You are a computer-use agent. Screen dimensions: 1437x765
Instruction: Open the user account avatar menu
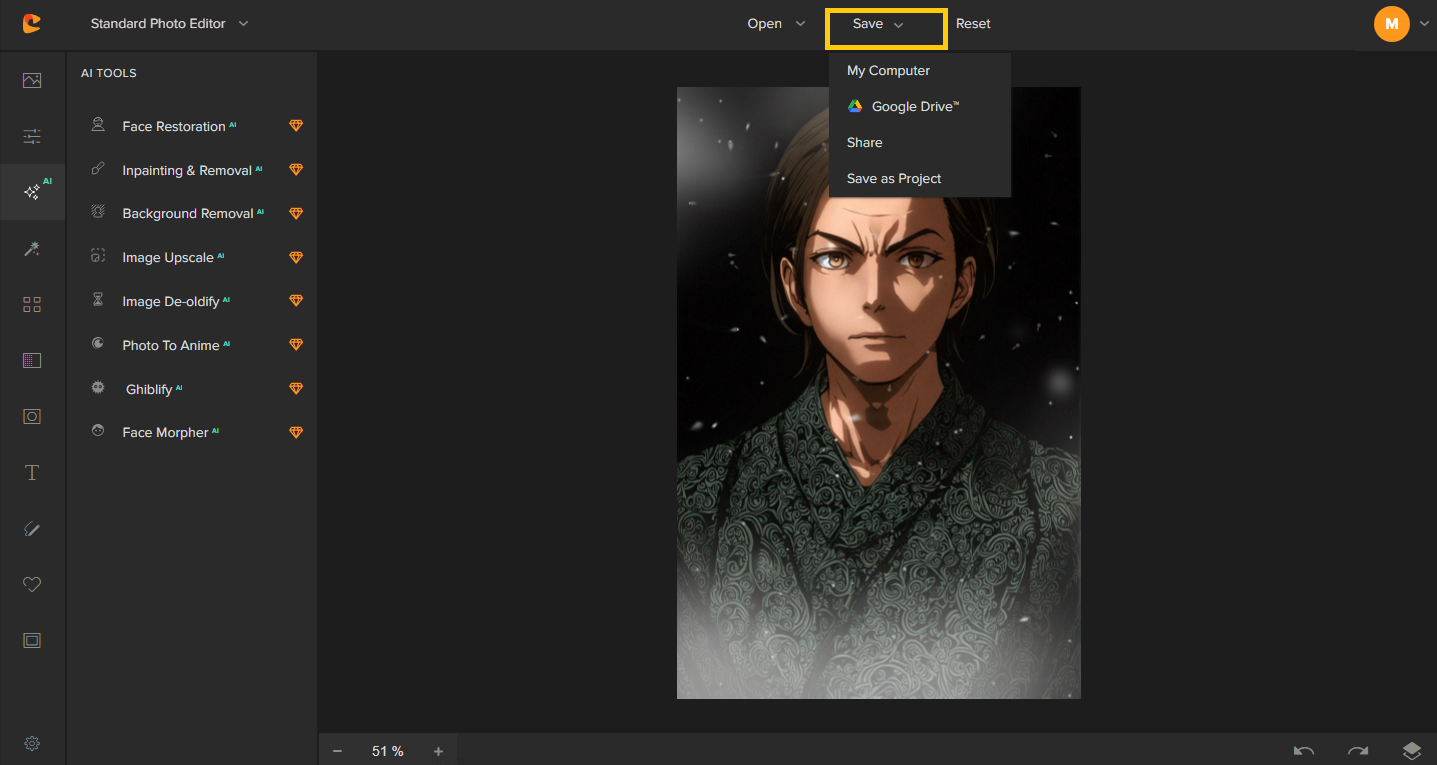point(1392,24)
